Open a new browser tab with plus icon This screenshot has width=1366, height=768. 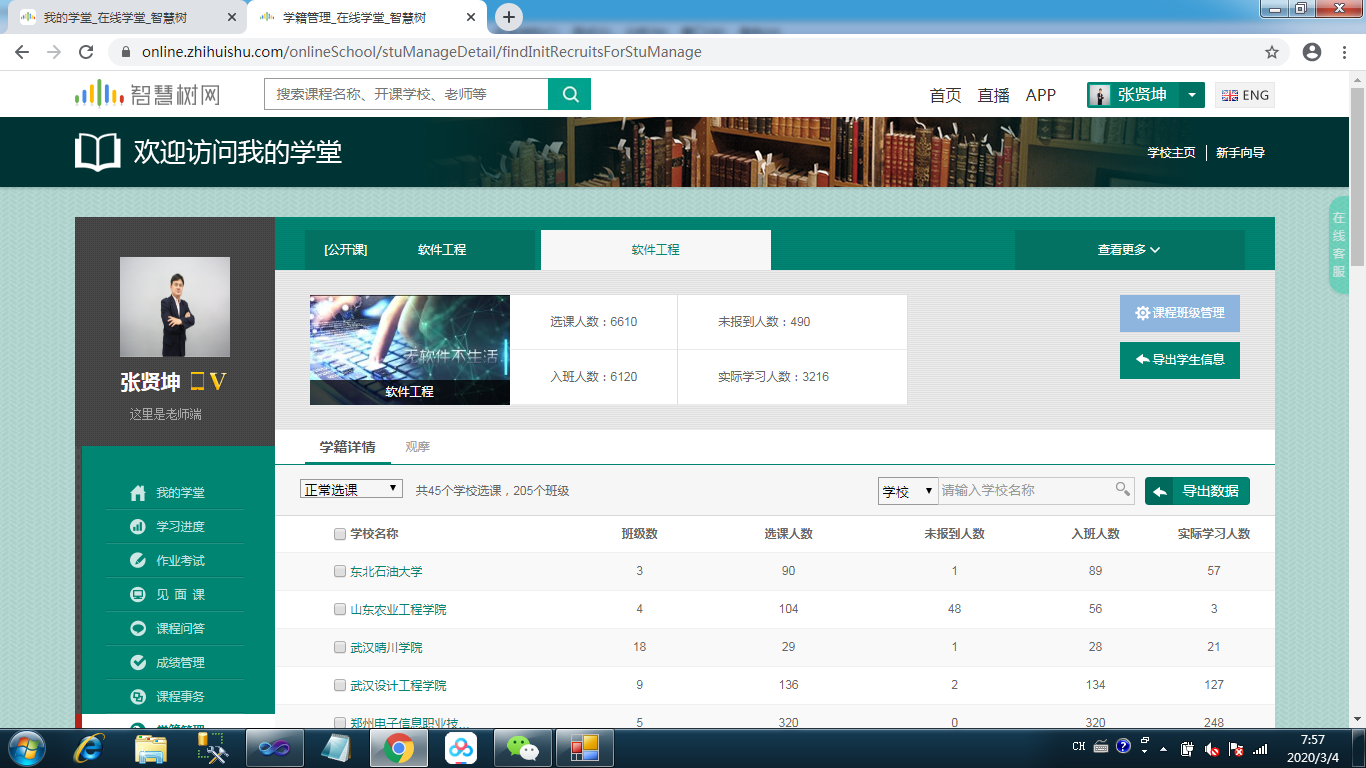click(x=509, y=17)
